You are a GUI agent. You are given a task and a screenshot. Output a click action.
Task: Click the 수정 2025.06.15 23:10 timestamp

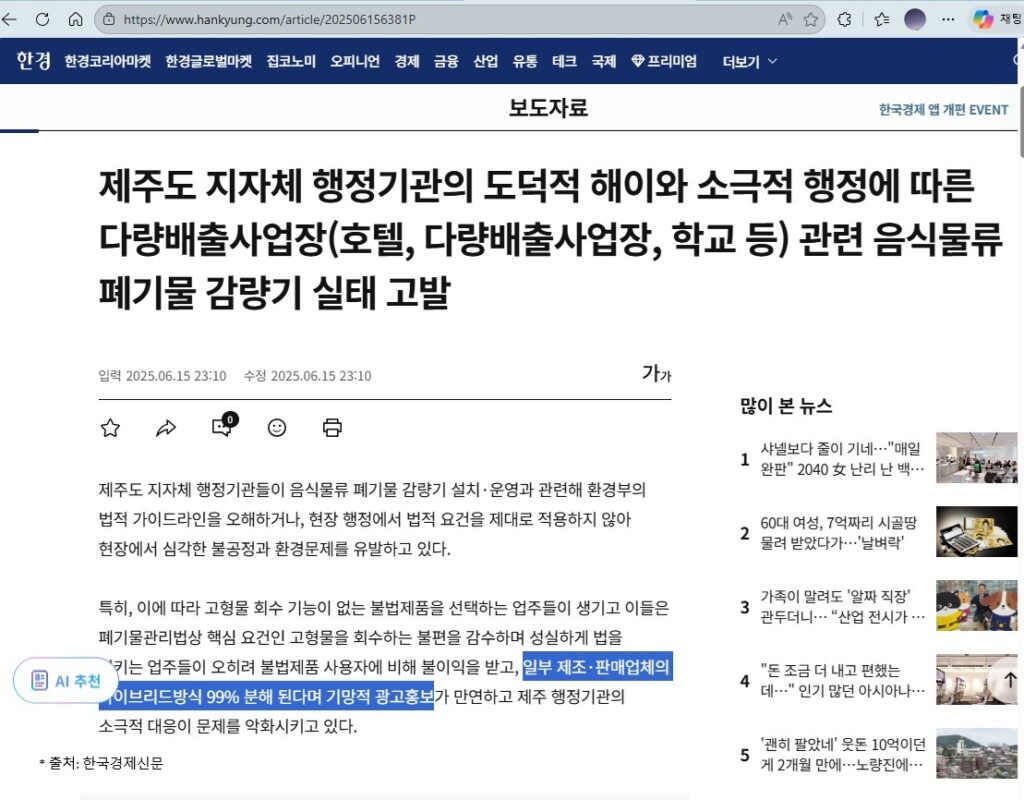point(308,376)
